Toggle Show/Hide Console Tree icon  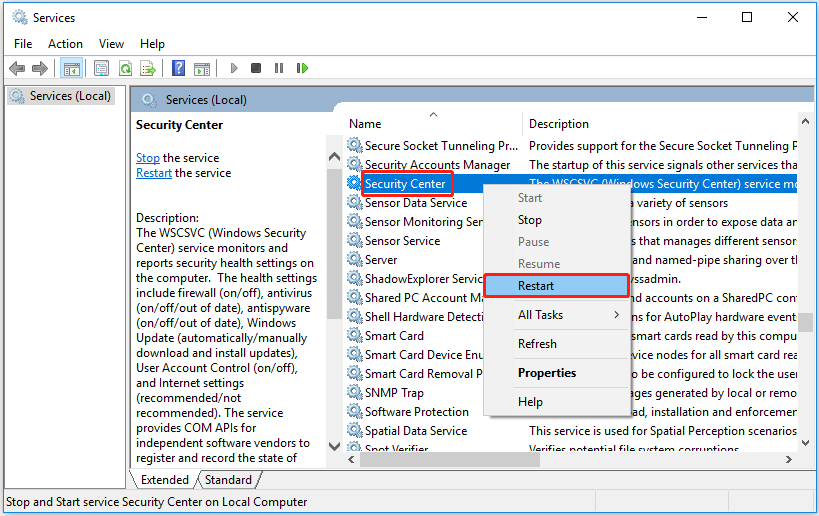point(72,68)
